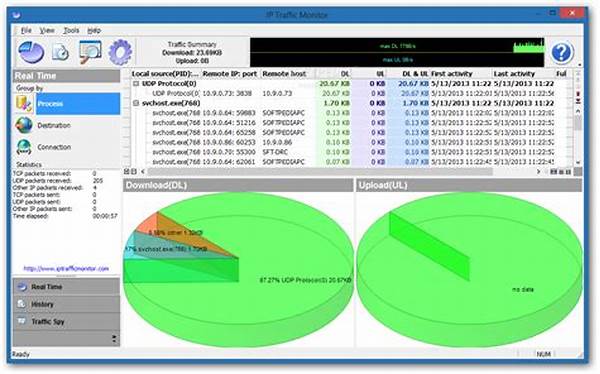Follow the iptrafficmonitor.com link
Image resolution: width=600 pixels, height=374 pixels.
[66, 268]
